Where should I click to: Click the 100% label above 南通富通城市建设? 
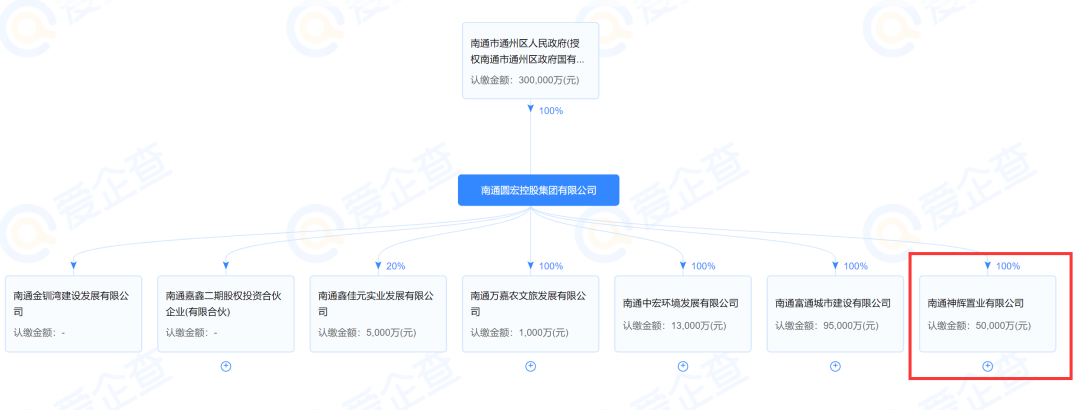(x=855, y=266)
